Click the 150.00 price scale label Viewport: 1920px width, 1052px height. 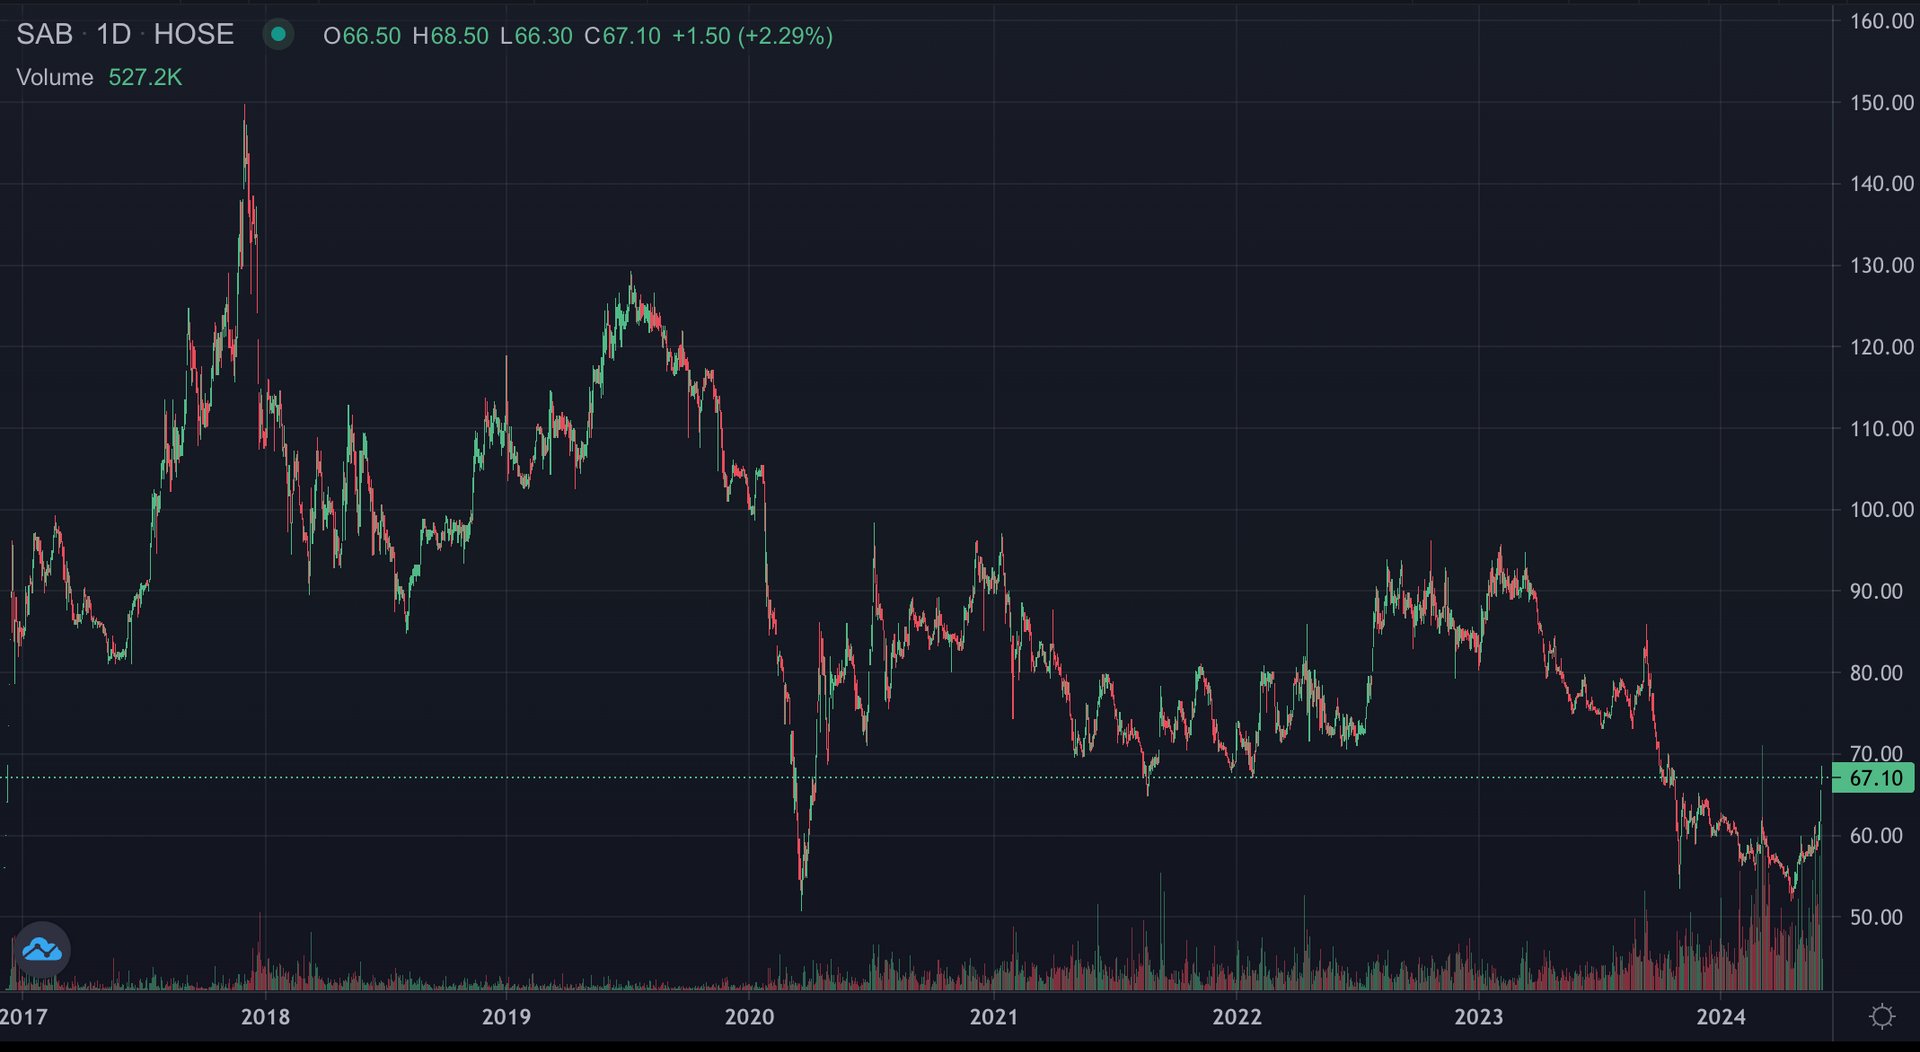(1881, 103)
